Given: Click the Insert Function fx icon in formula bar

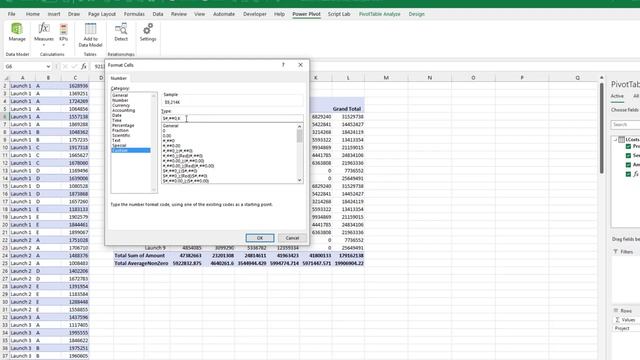Looking at the screenshot, I should (x=83, y=66).
